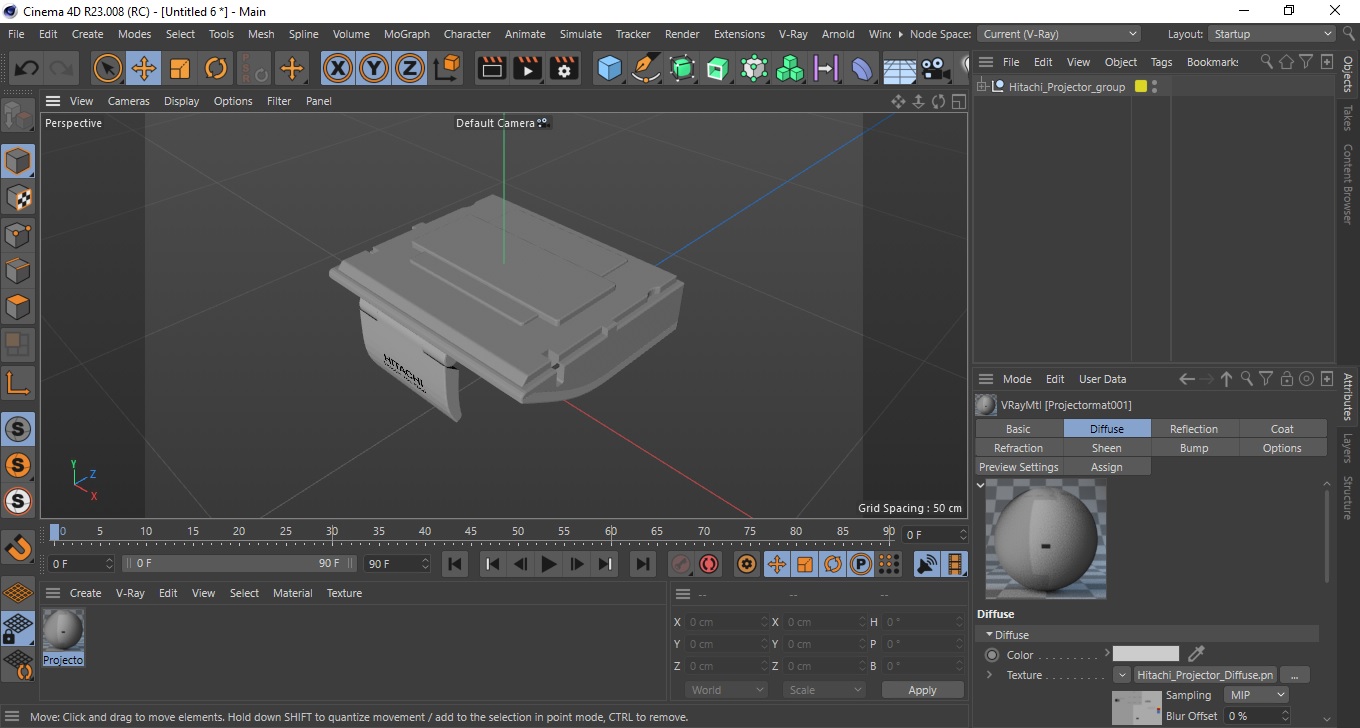Toggle Enable Axis icon

pyautogui.click(x=18, y=382)
